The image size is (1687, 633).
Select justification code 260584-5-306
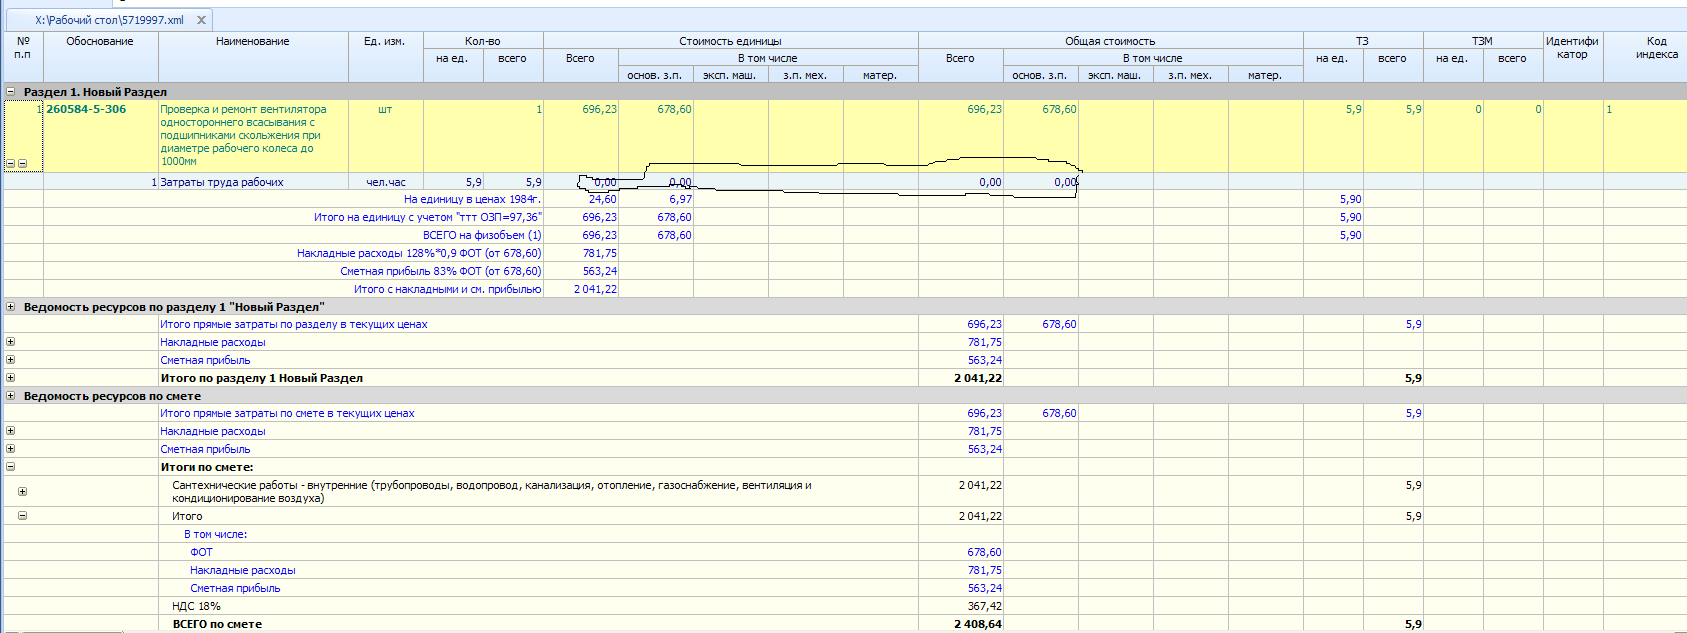pos(86,109)
